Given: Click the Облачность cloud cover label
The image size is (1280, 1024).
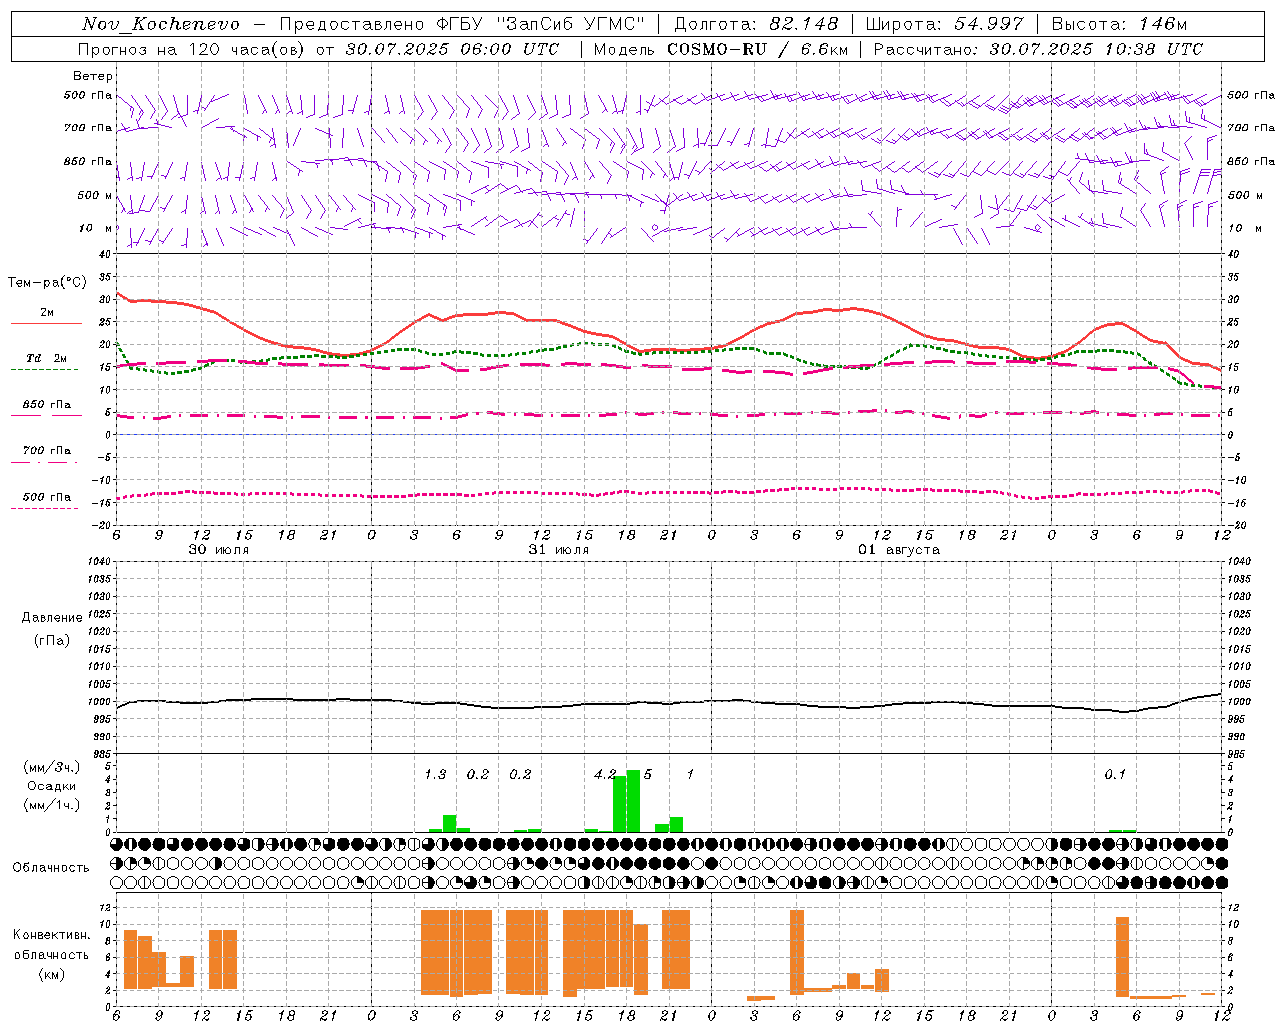Looking at the screenshot, I should coord(51,867).
